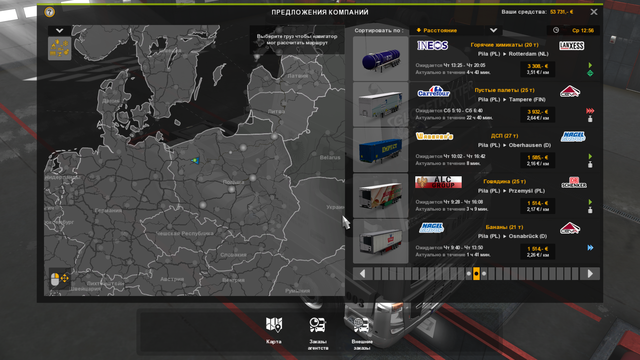Click the Пустые палеты trailer thumbnail
Image resolution: width=640 pixels, height=360 pixels.
coord(380,104)
